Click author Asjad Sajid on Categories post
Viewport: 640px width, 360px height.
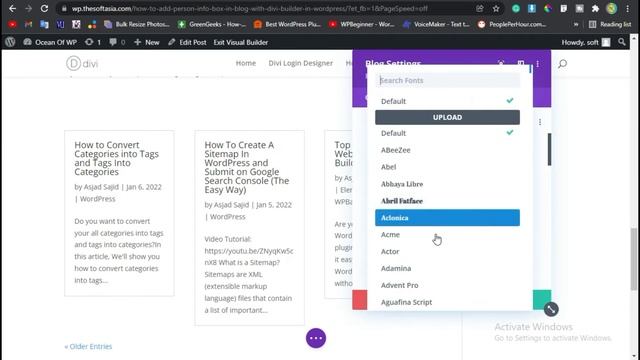click(101, 187)
